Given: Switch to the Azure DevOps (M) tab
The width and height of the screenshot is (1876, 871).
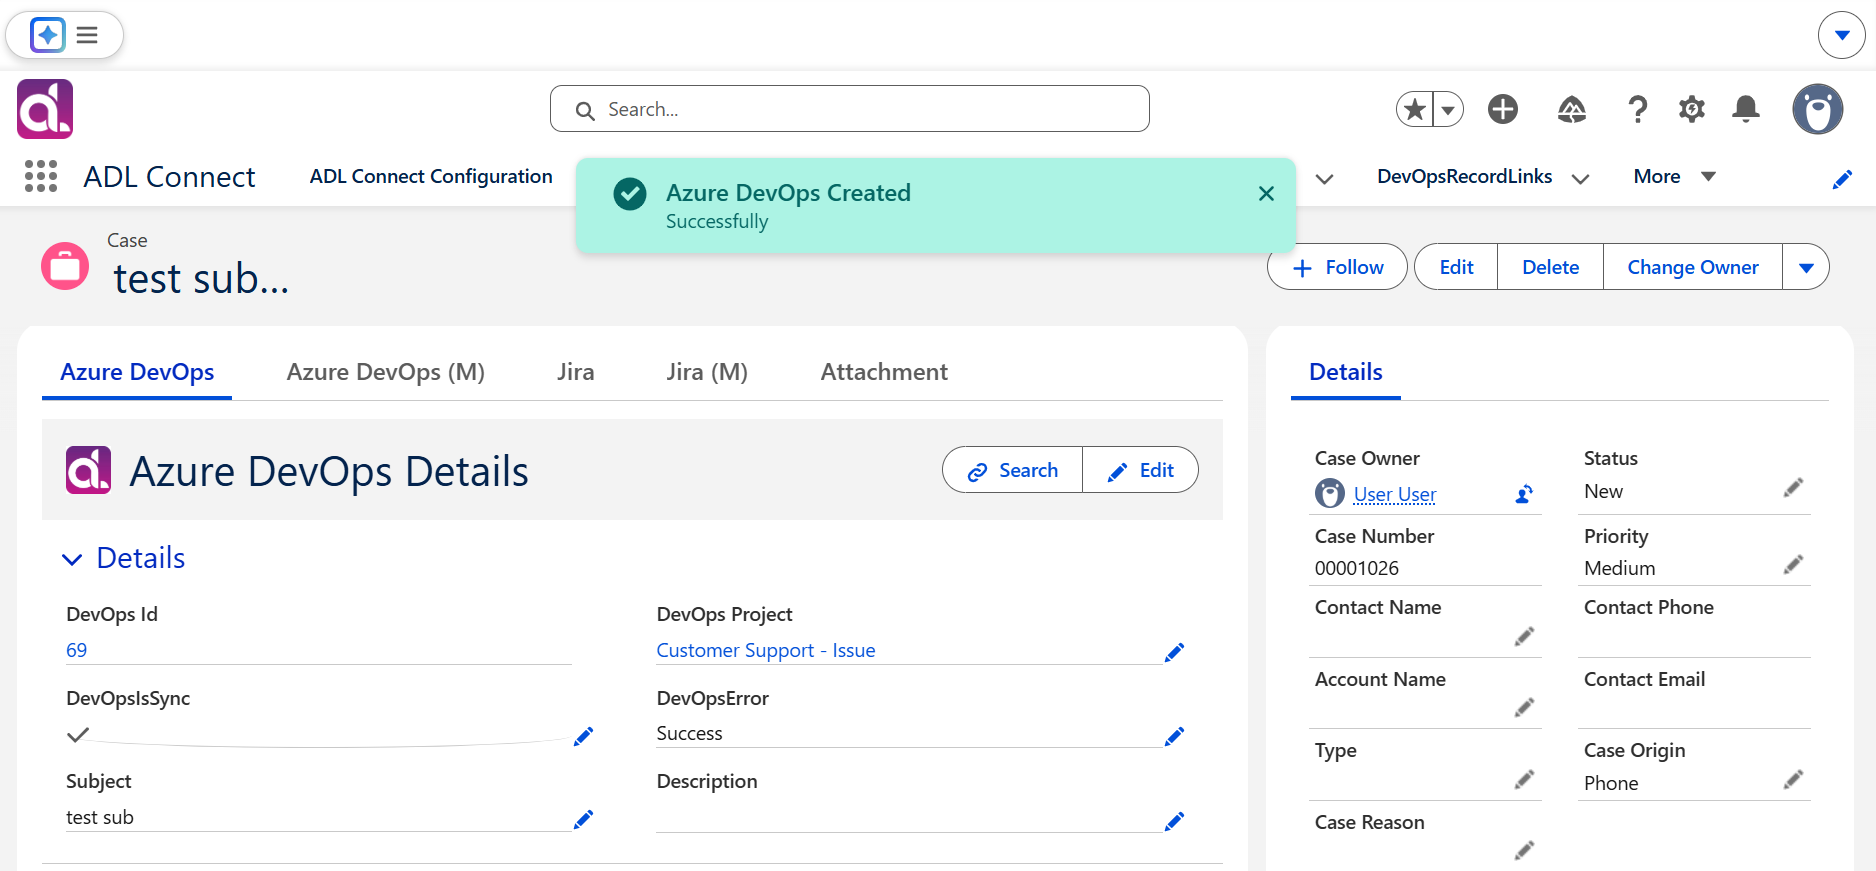Looking at the screenshot, I should tap(386, 372).
